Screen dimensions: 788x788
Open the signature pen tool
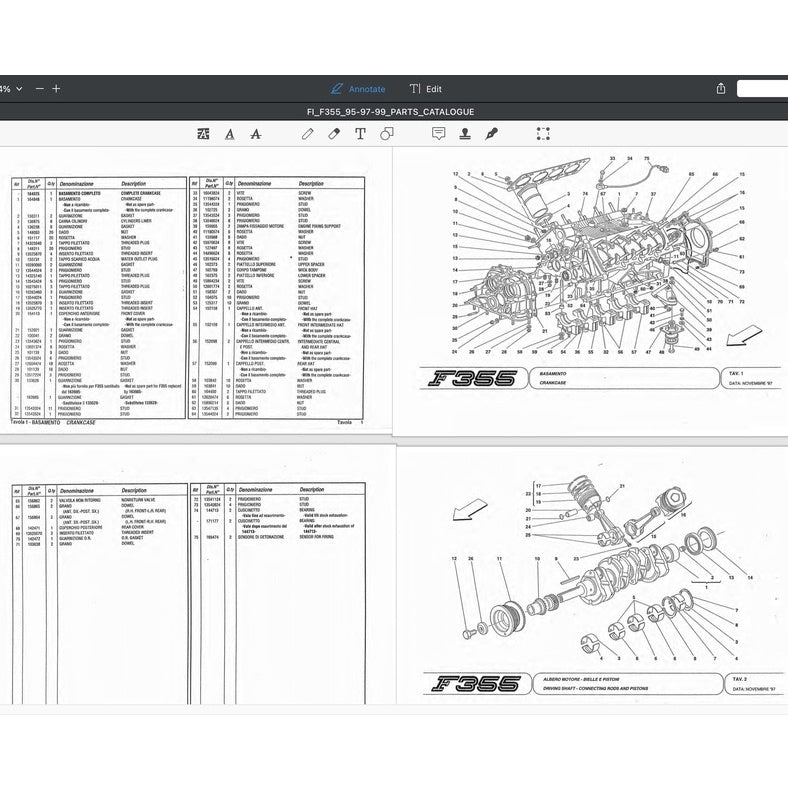click(x=491, y=133)
